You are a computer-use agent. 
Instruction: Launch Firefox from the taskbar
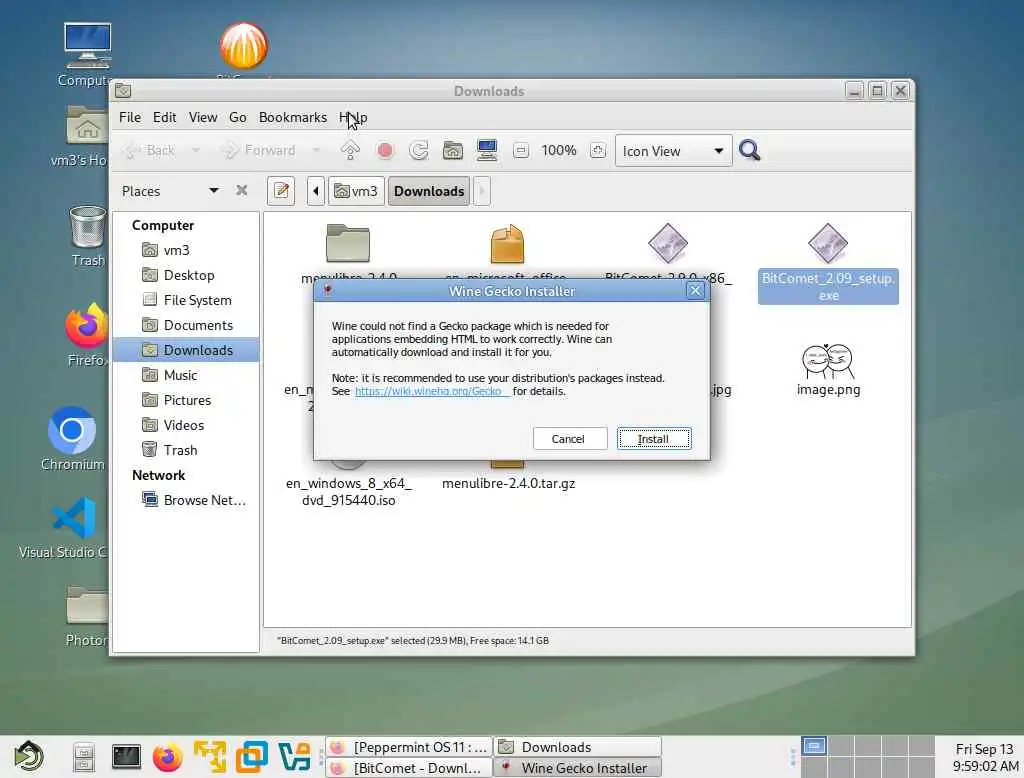tap(168, 757)
